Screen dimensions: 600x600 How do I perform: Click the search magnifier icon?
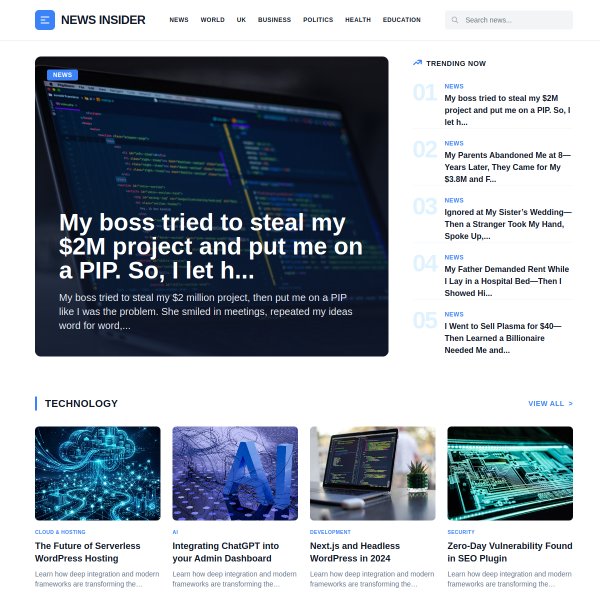tap(455, 20)
